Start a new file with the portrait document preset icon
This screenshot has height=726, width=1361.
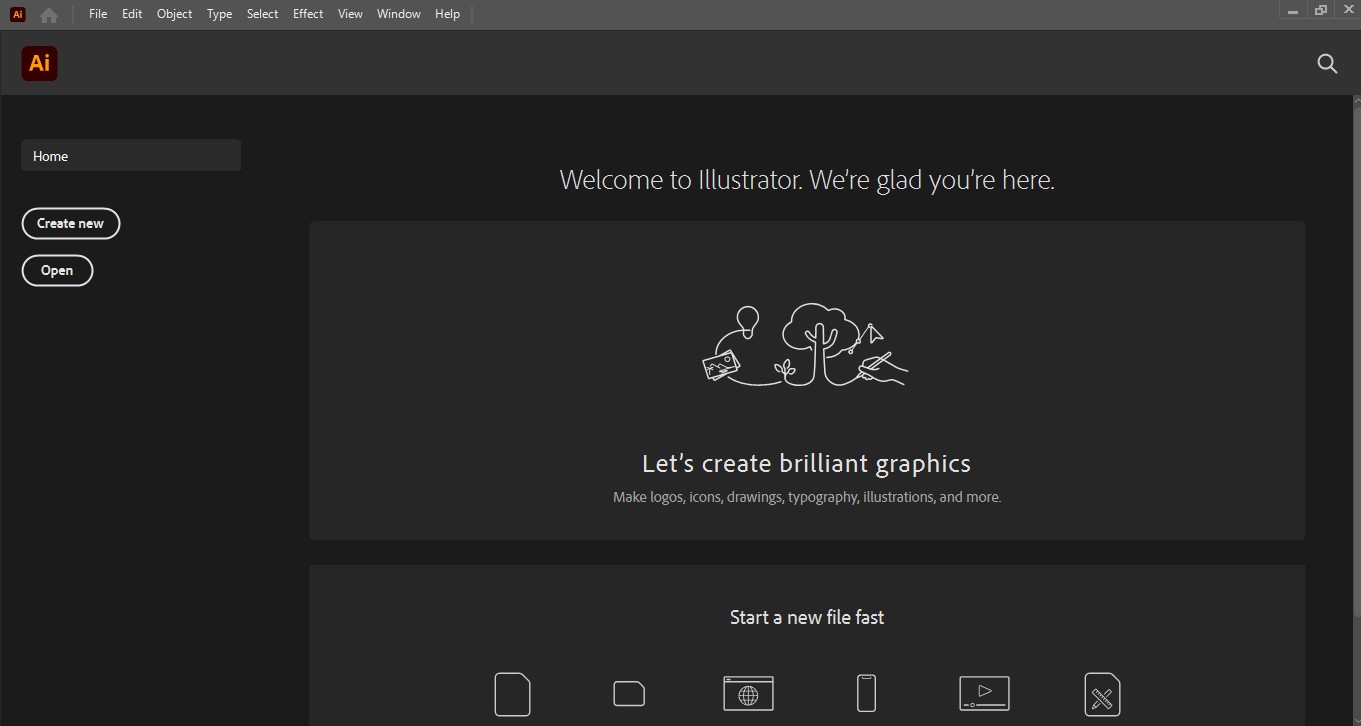[512, 694]
